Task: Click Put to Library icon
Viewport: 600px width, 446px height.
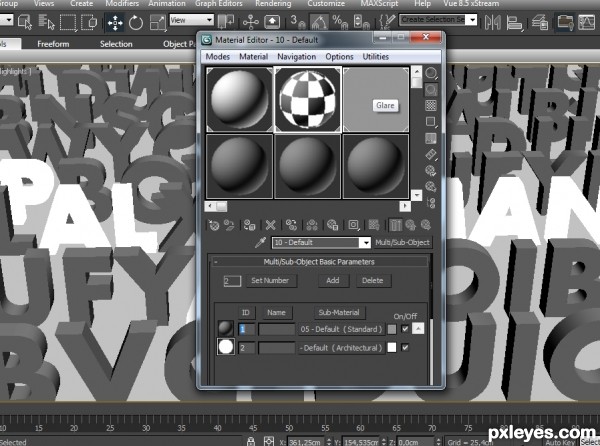Action: click(x=333, y=225)
